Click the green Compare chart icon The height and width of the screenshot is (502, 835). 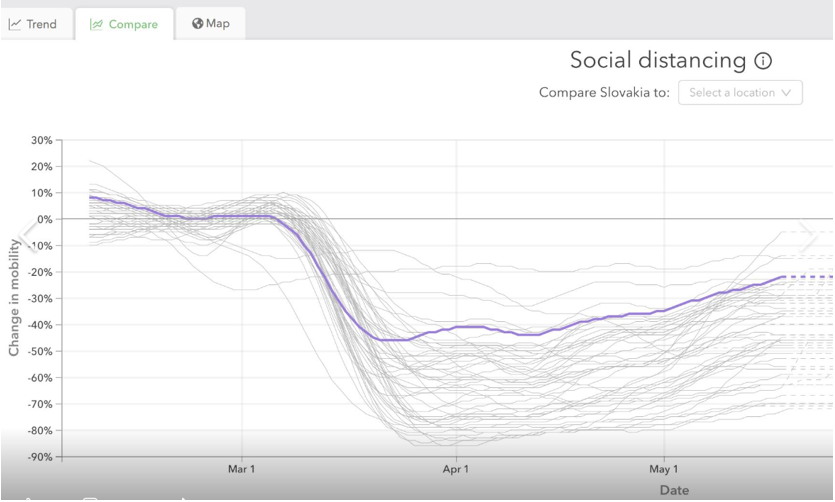[x=97, y=24]
